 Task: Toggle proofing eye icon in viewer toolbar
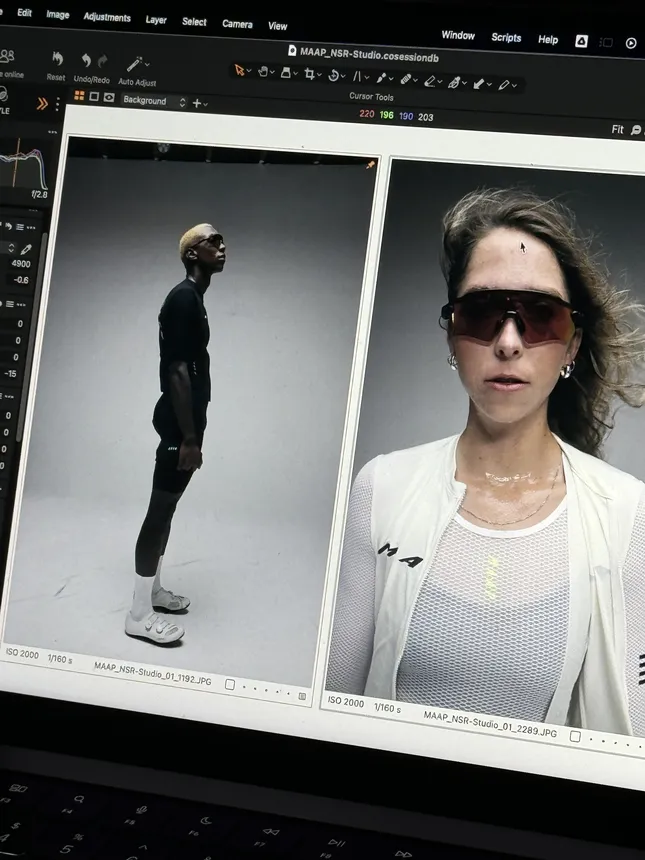pos(109,98)
